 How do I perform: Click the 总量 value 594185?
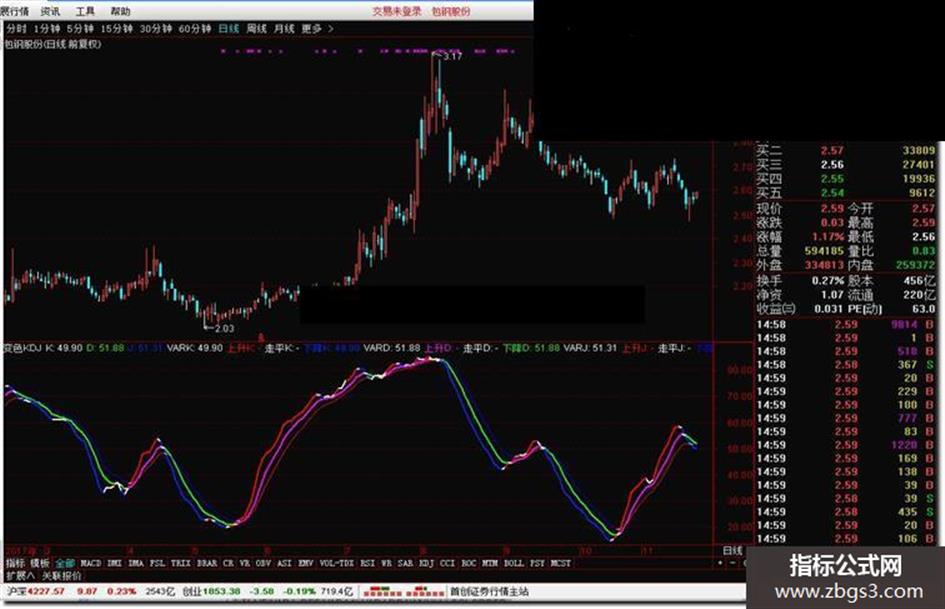(824, 251)
